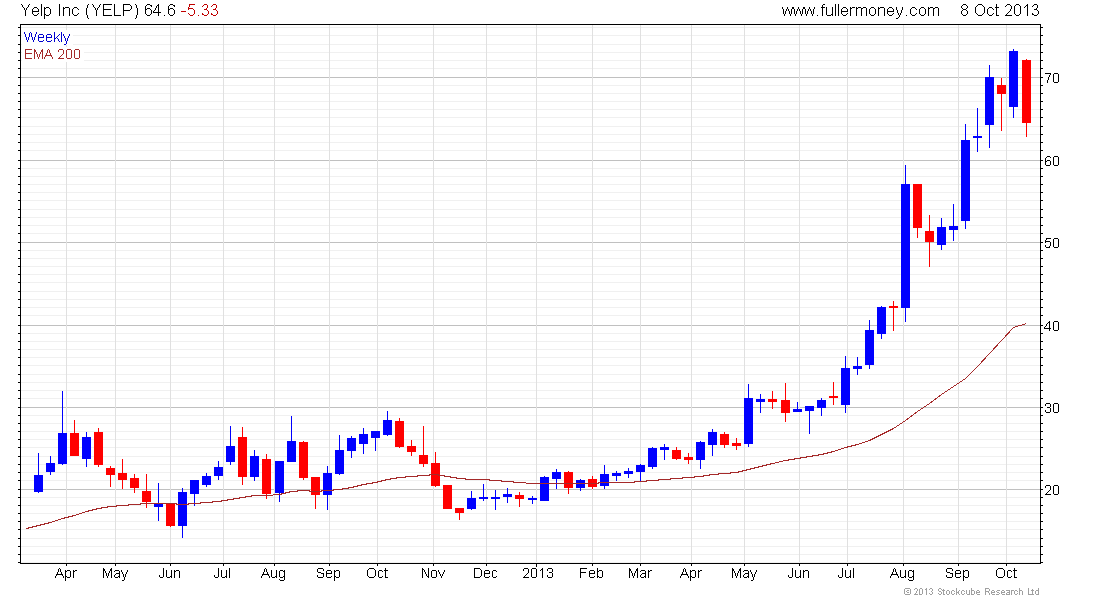Click the first 'Oct' label on time axis
Screen dimensions: 1100x600
point(377,574)
